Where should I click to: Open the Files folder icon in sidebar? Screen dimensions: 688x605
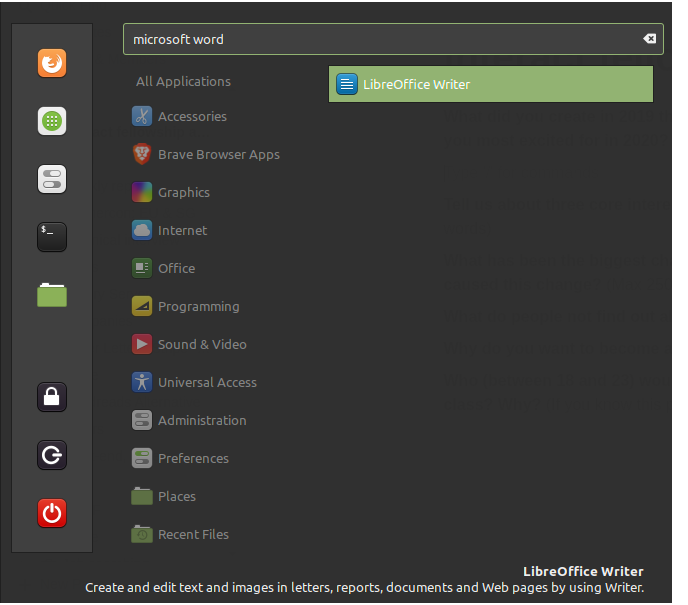tap(52, 295)
